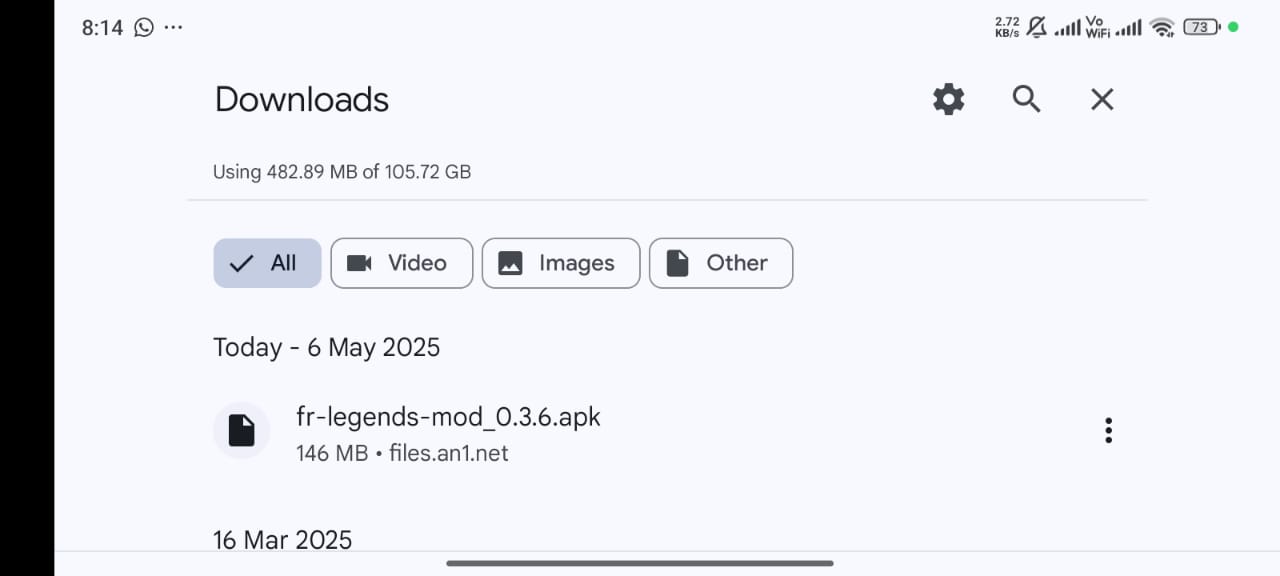Open fr-legends-mod apk options menu

tap(1108, 430)
